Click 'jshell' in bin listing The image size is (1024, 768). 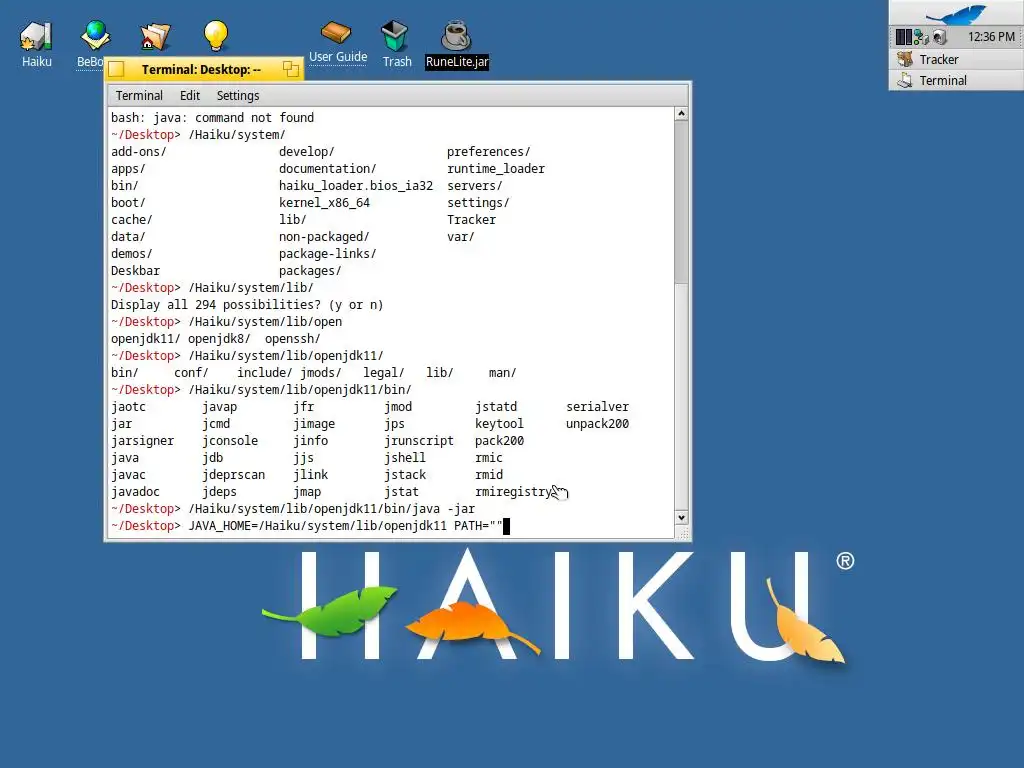click(405, 458)
